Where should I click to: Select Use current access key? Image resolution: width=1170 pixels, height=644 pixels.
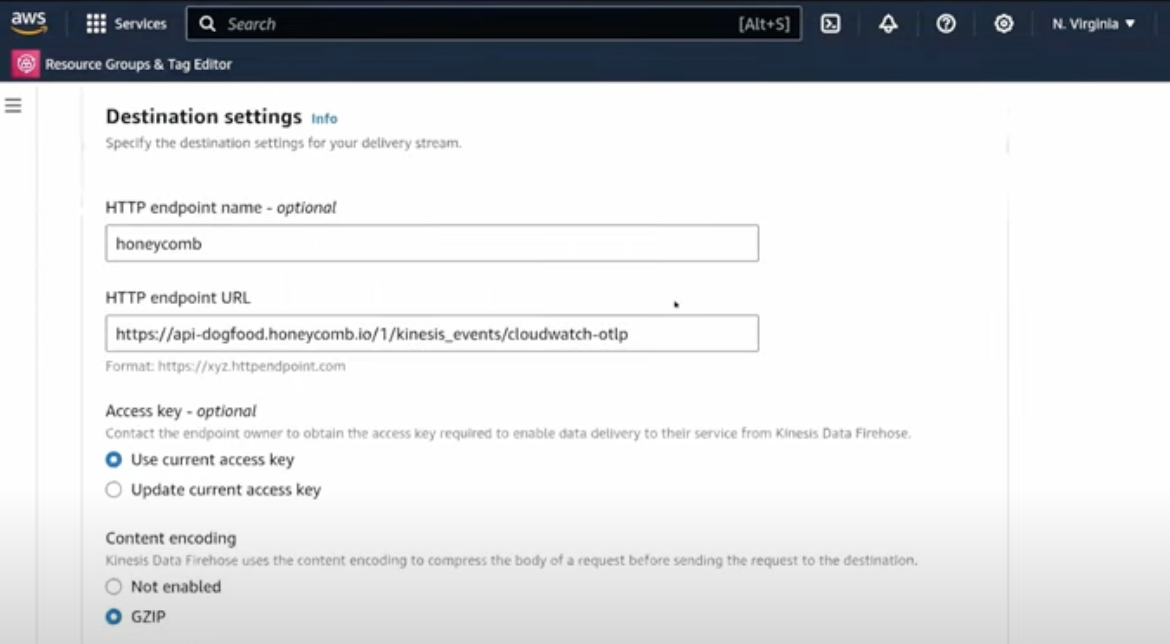113,460
